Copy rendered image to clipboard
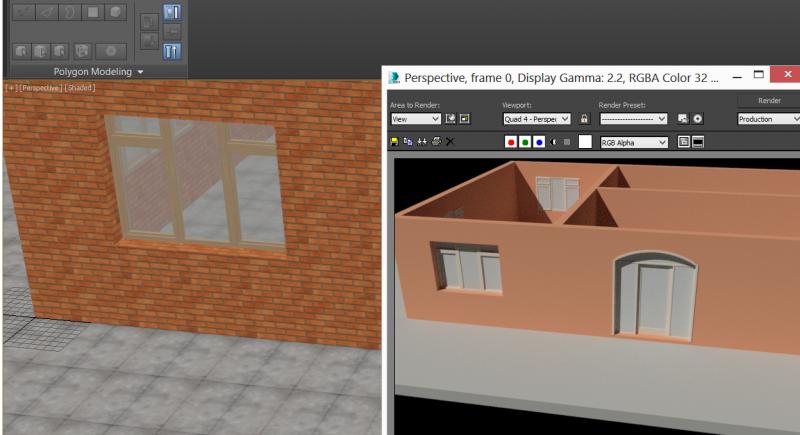Image resolution: width=800 pixels, height=435 pixels. pos(408,142)
